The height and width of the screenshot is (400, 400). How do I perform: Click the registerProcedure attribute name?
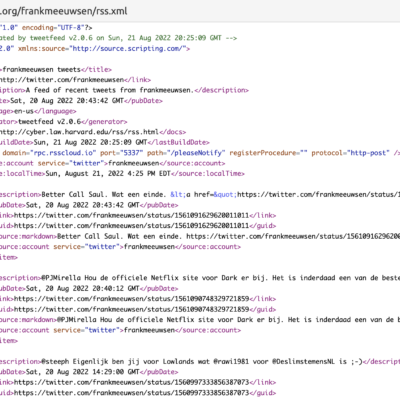263,153
